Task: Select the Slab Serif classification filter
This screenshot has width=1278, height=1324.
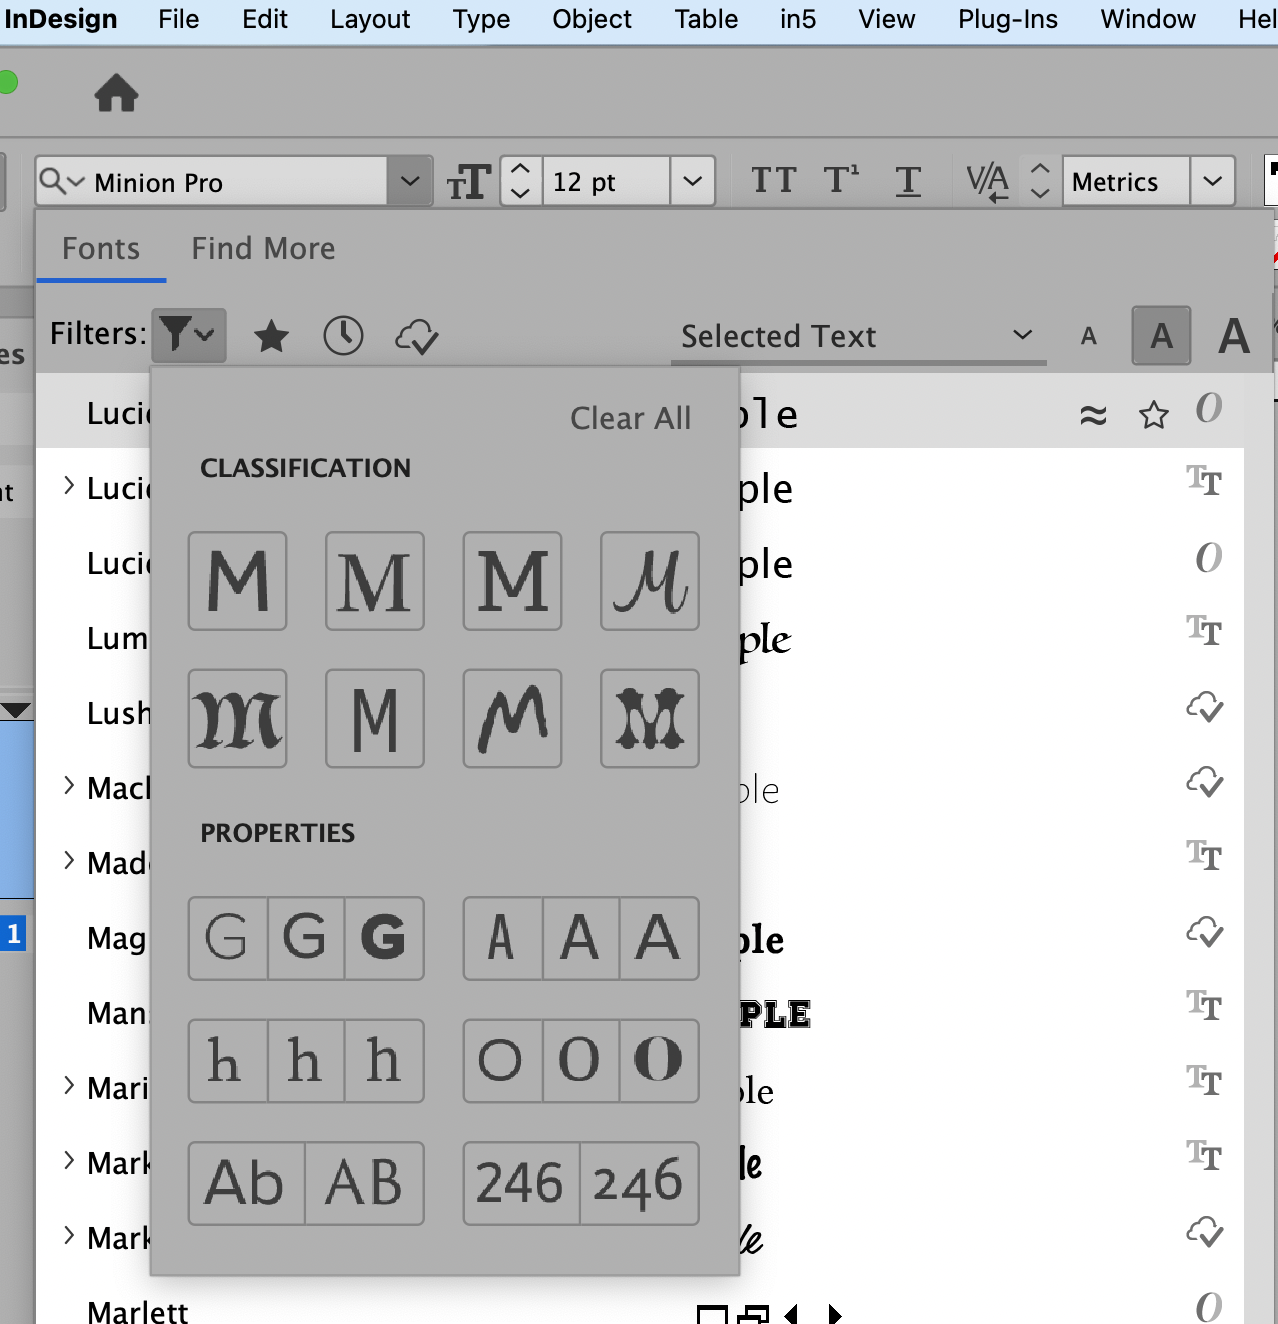Action: coord(512,581)
